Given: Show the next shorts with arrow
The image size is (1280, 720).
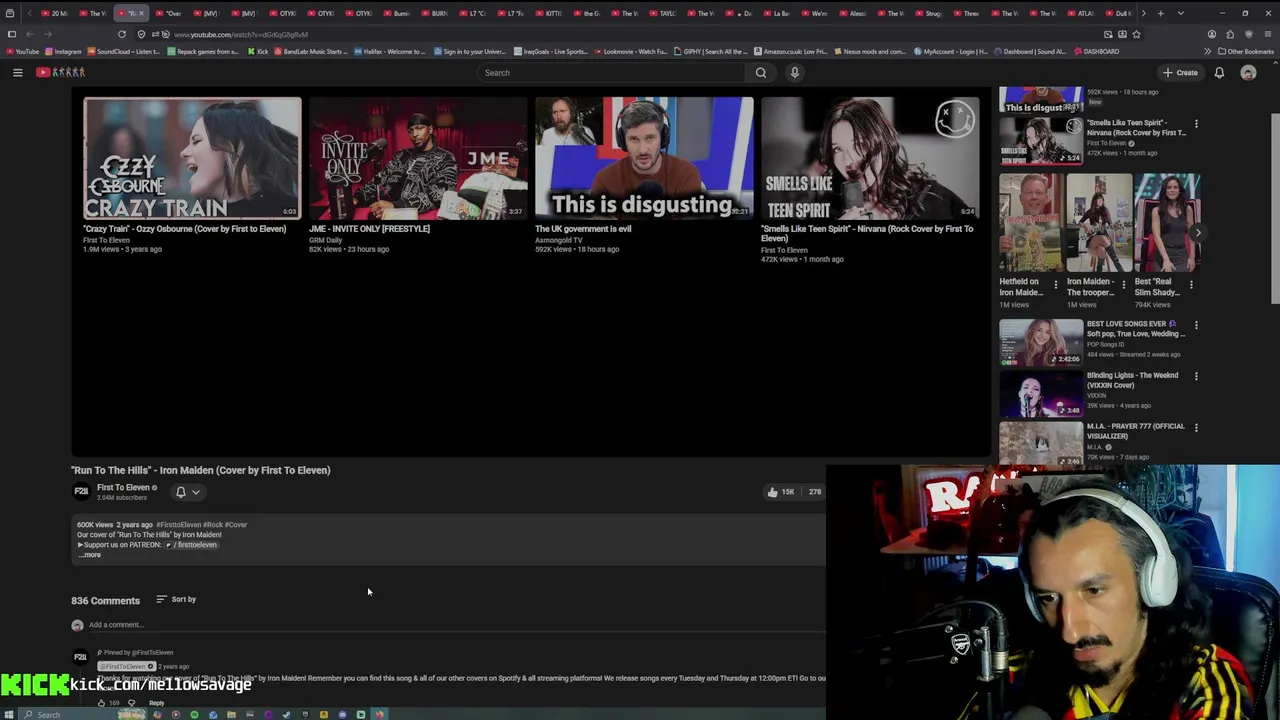Looking at the screenshot, I should click(x=1198, y=232).
